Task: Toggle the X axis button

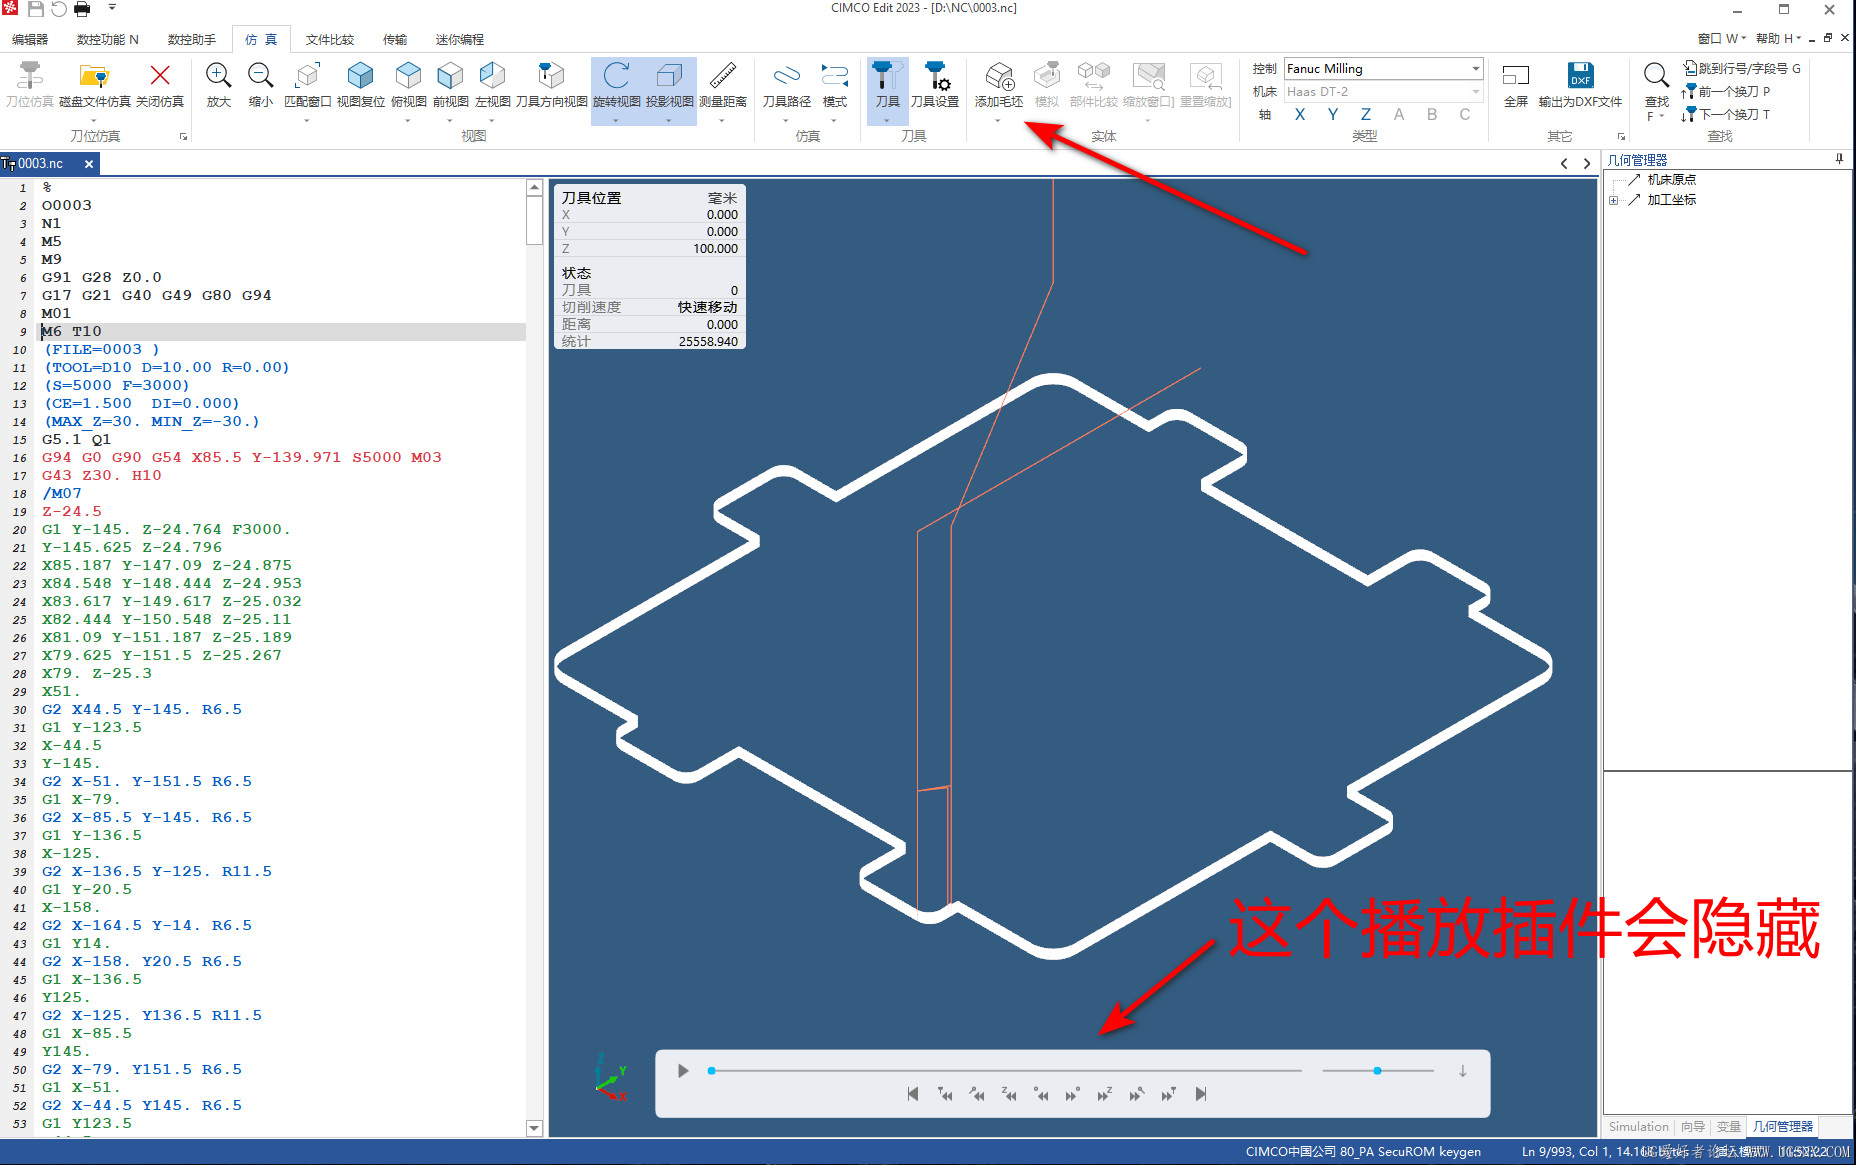Action: tap(1299, 114)
